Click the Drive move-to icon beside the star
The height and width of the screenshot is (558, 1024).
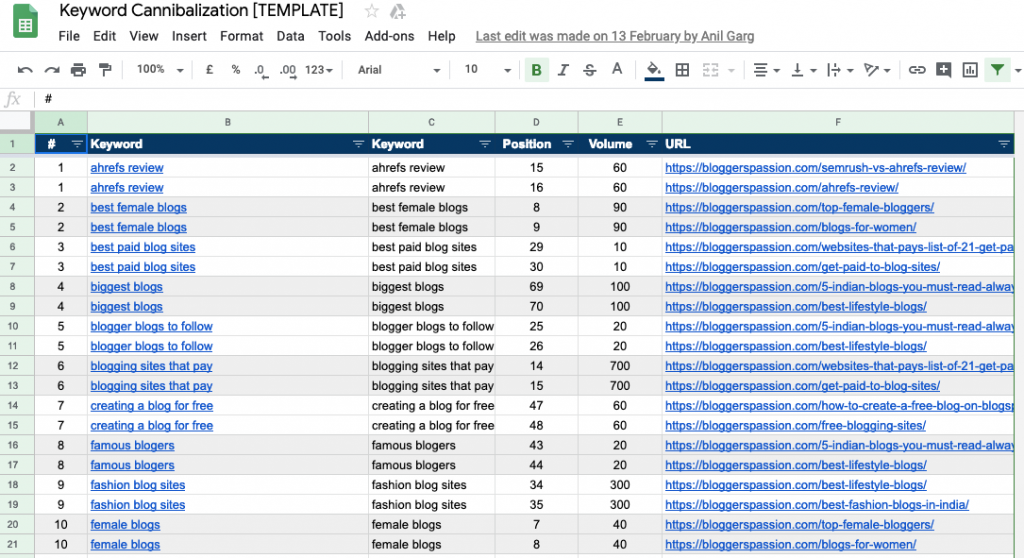398,11
